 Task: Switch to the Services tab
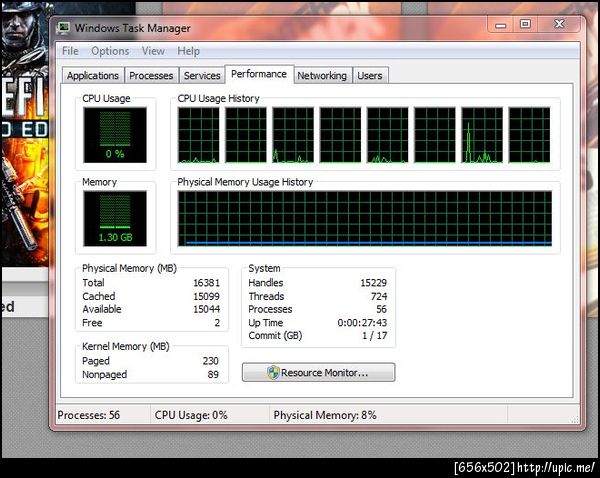(202, 75)
